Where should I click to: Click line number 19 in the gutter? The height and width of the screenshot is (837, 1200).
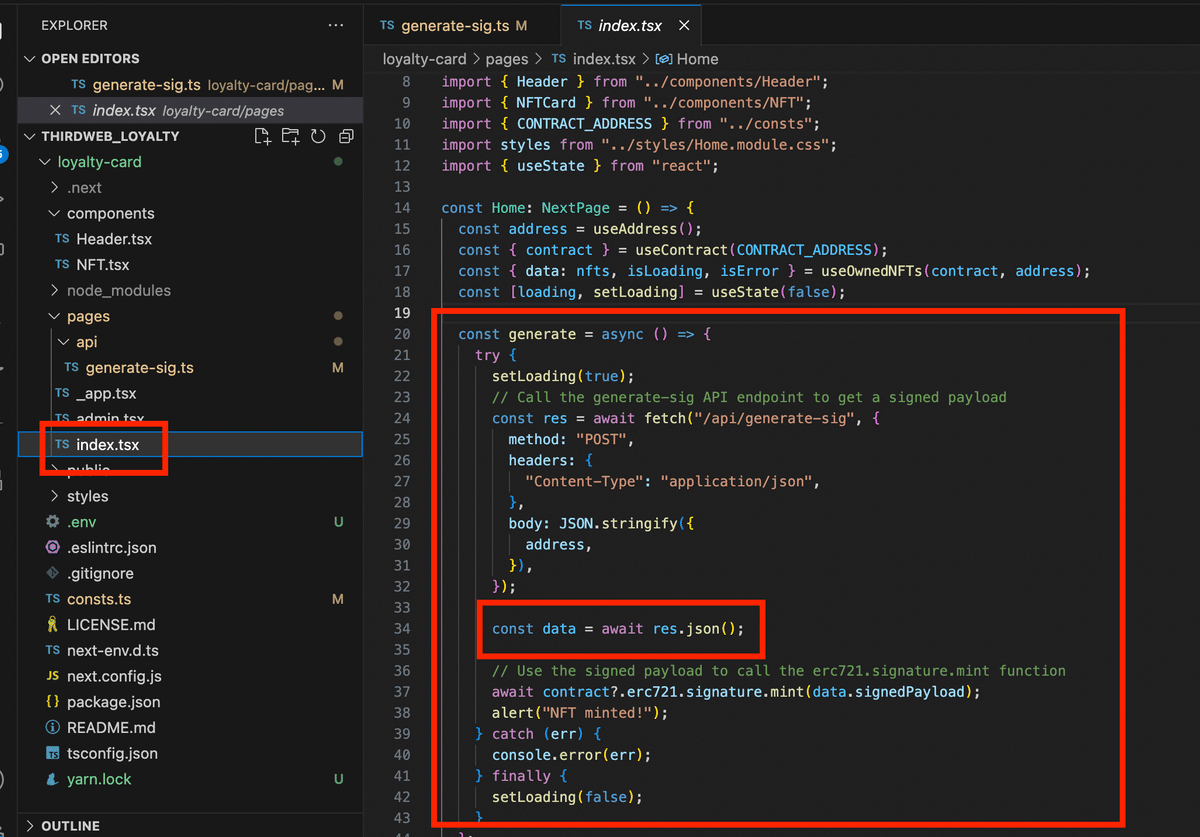click(402, 313)
